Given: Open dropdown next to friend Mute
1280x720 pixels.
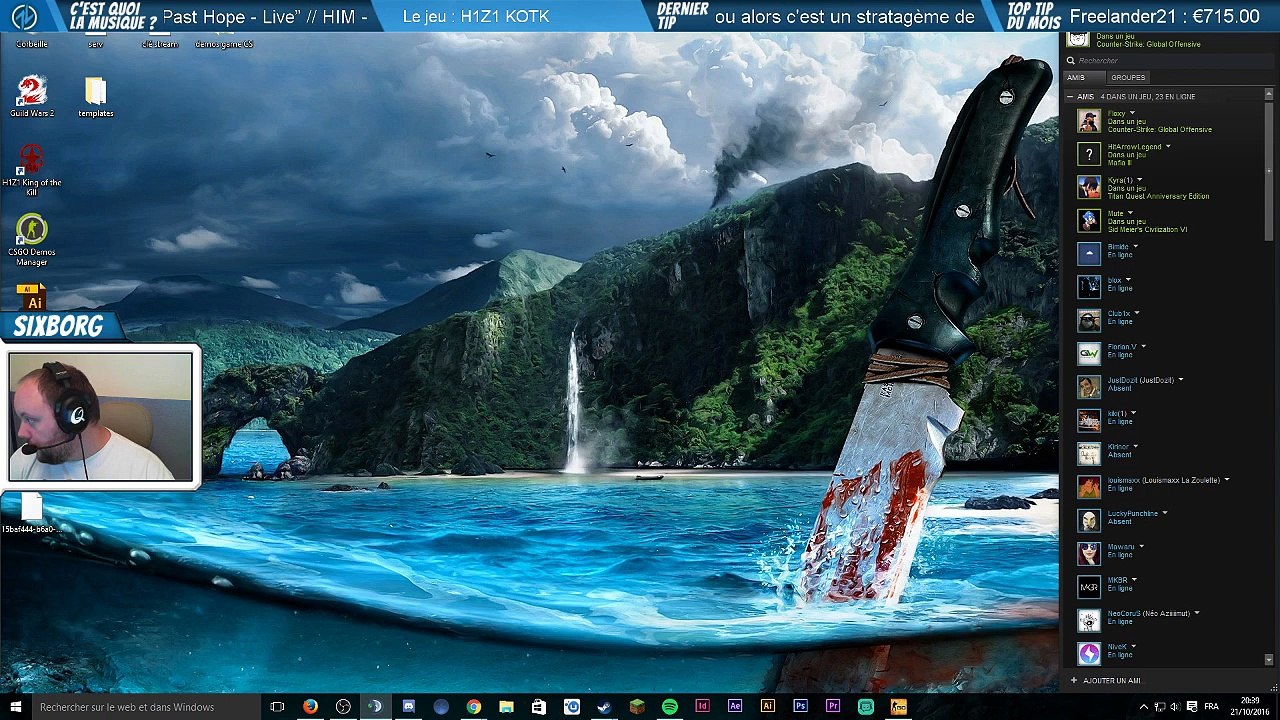Looking at the screenshot, I should click(1130, 213).
